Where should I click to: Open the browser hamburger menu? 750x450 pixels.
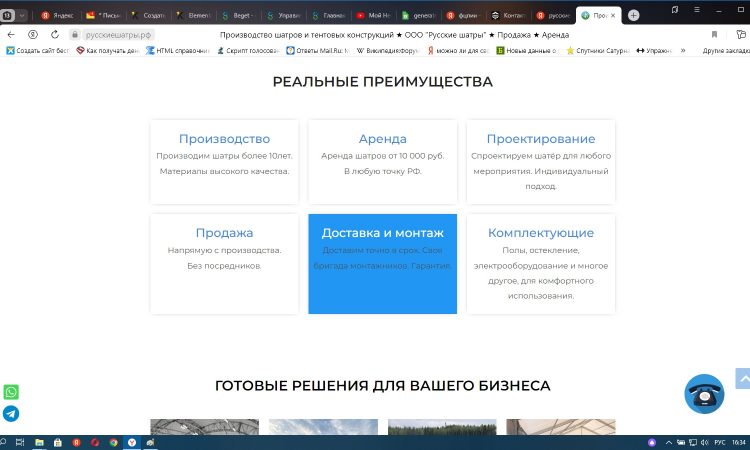(697, 10)
